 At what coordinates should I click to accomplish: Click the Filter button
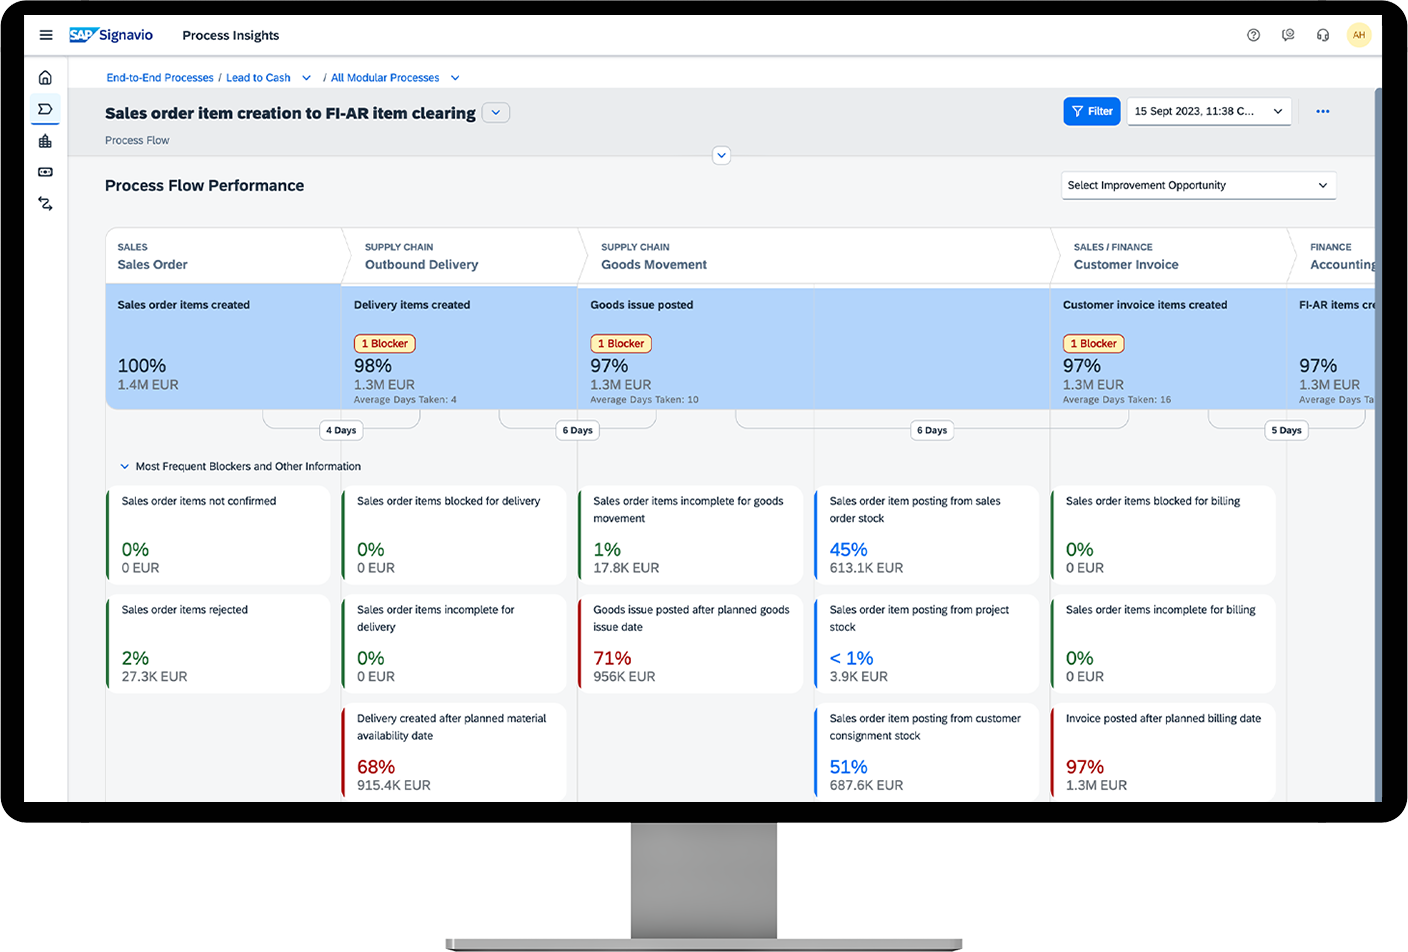coord(1091,111)
